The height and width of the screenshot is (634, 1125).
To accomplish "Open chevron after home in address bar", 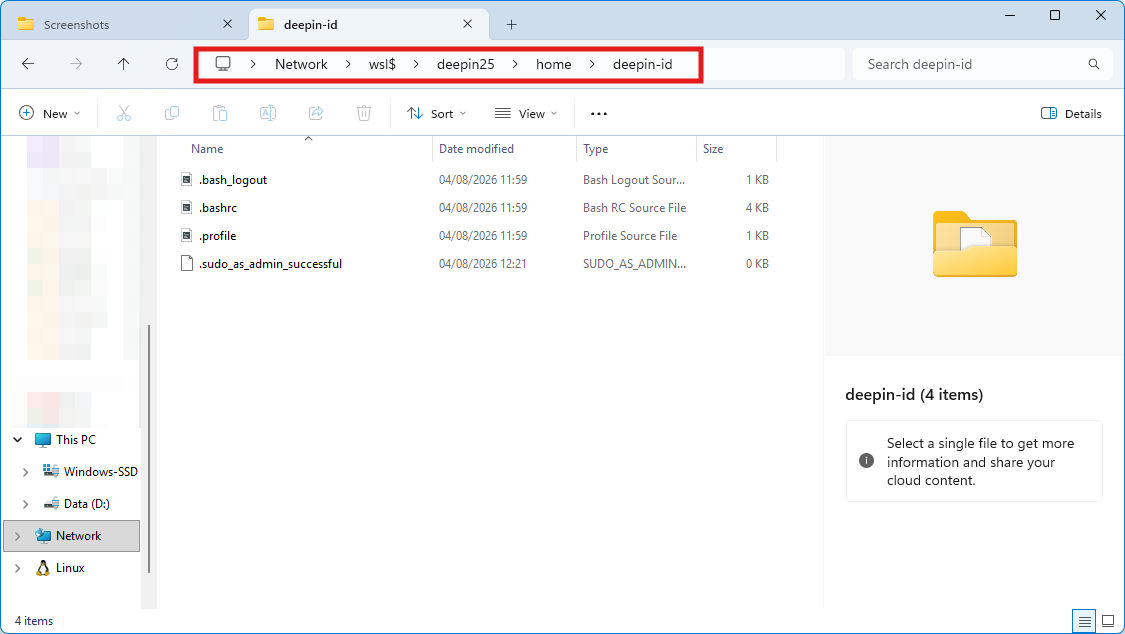I will click(592, 64).
